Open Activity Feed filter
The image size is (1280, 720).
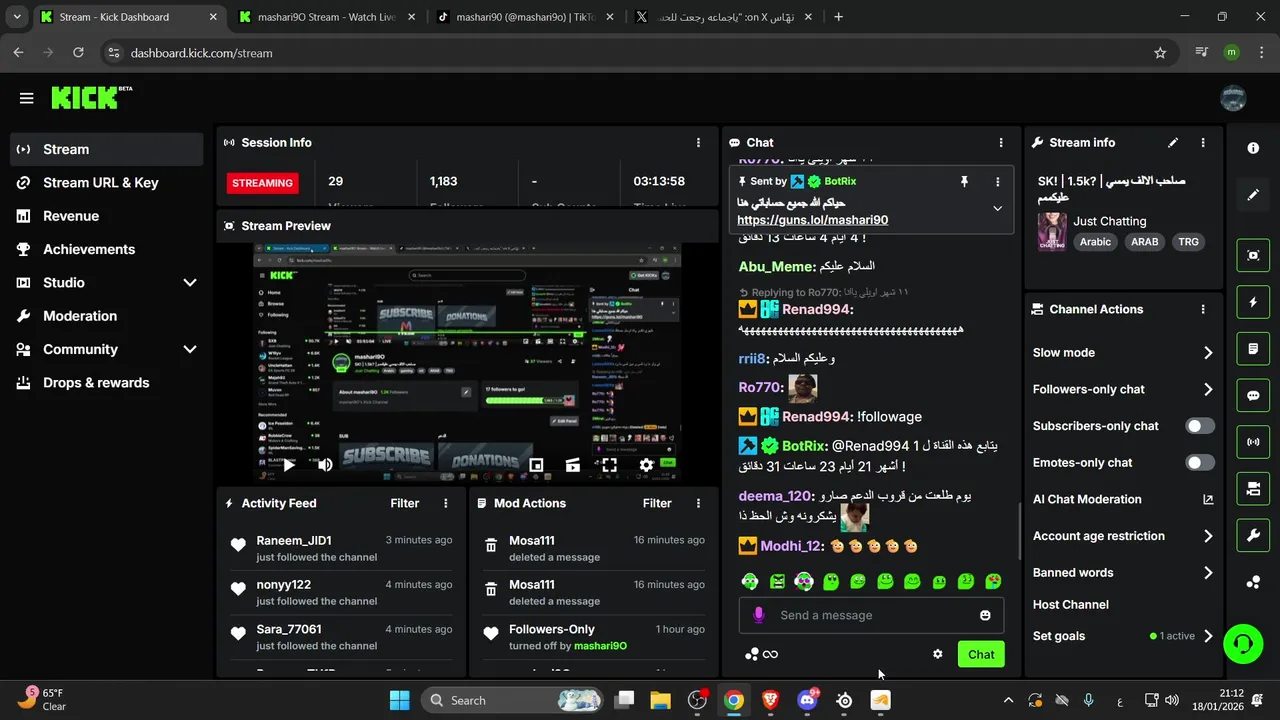[x=404, y=503]
